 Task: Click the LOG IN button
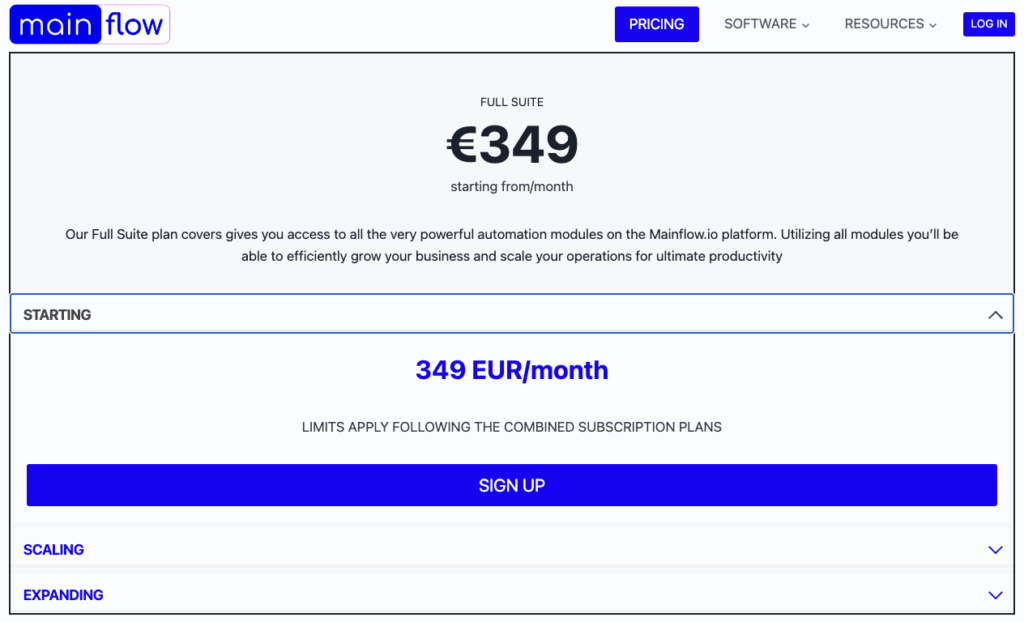click(988, 24)
